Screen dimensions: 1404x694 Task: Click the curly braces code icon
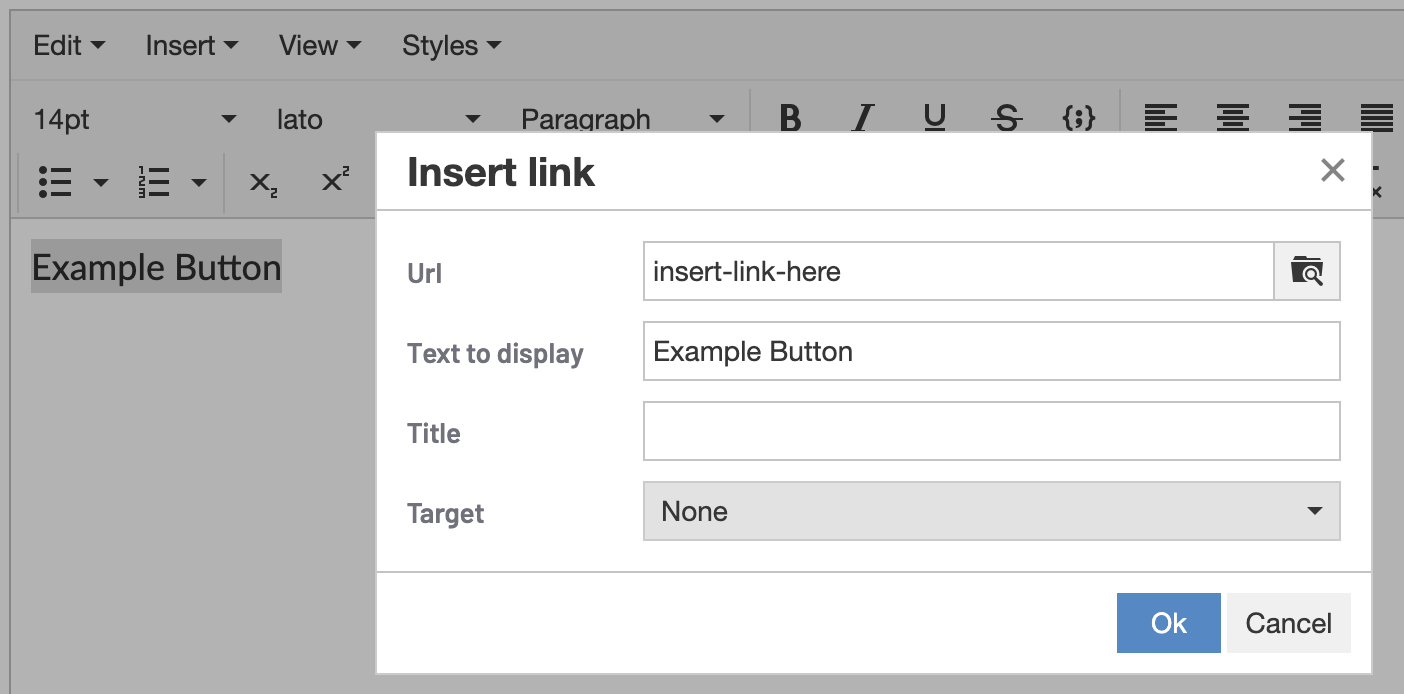coord(1078,119)
